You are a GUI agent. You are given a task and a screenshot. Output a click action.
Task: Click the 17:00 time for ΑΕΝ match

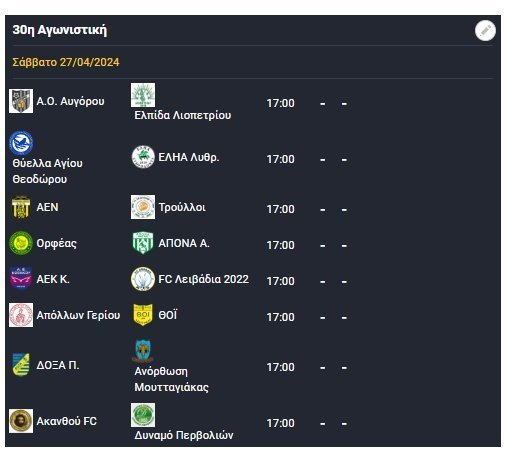pos(280,209)
